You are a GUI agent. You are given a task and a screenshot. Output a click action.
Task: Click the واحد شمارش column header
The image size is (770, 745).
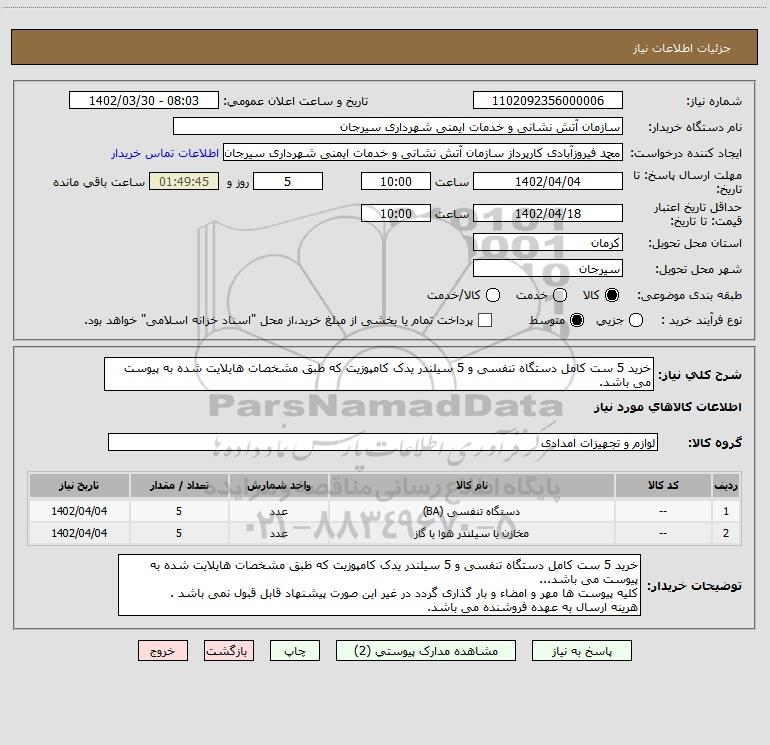pos(278,485)
